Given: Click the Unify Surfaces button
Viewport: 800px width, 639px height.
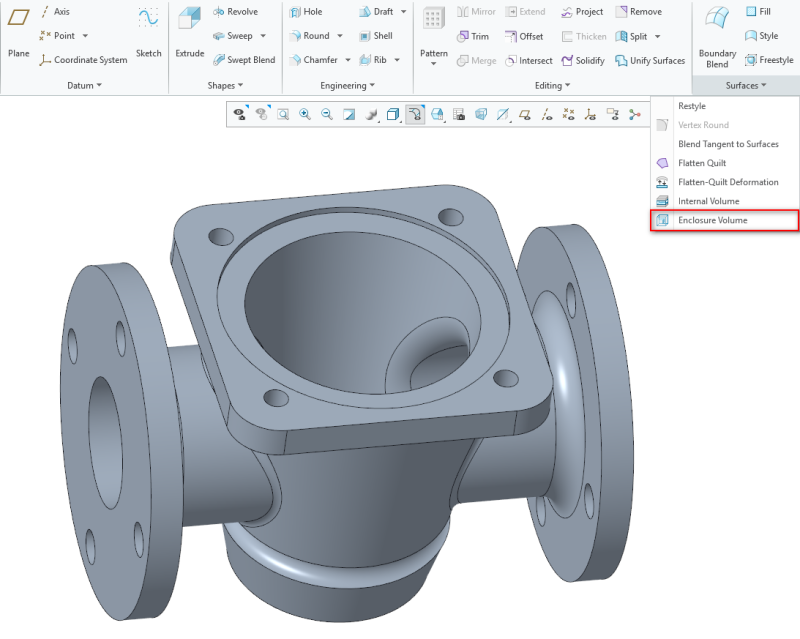Looking at the screenshot, I should (649, 60).
